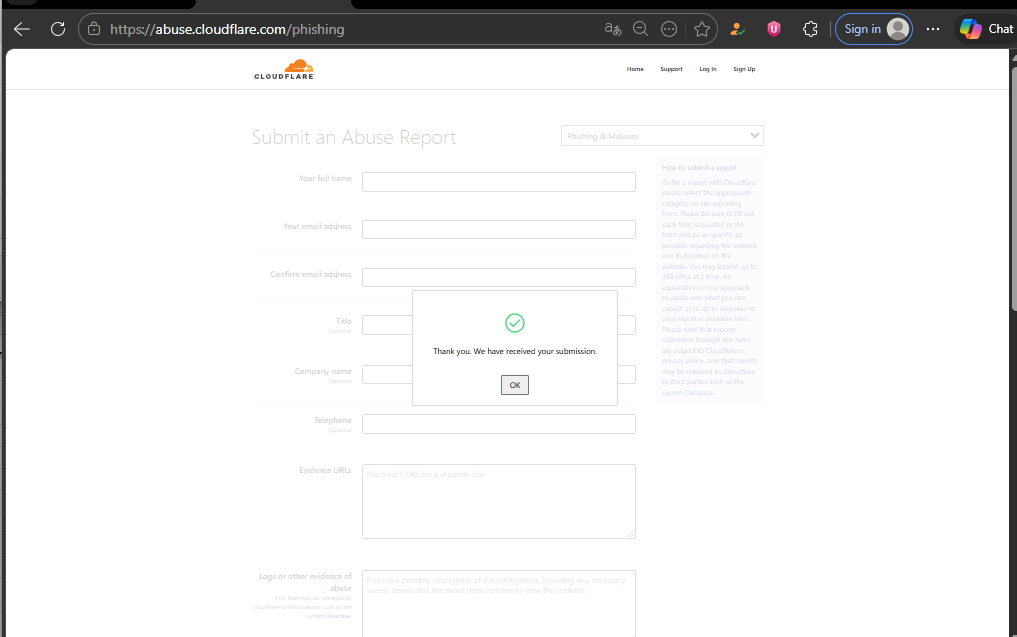Open the Support nav link
Viewport: 1017px width, 637px height.
click(671, 69)
